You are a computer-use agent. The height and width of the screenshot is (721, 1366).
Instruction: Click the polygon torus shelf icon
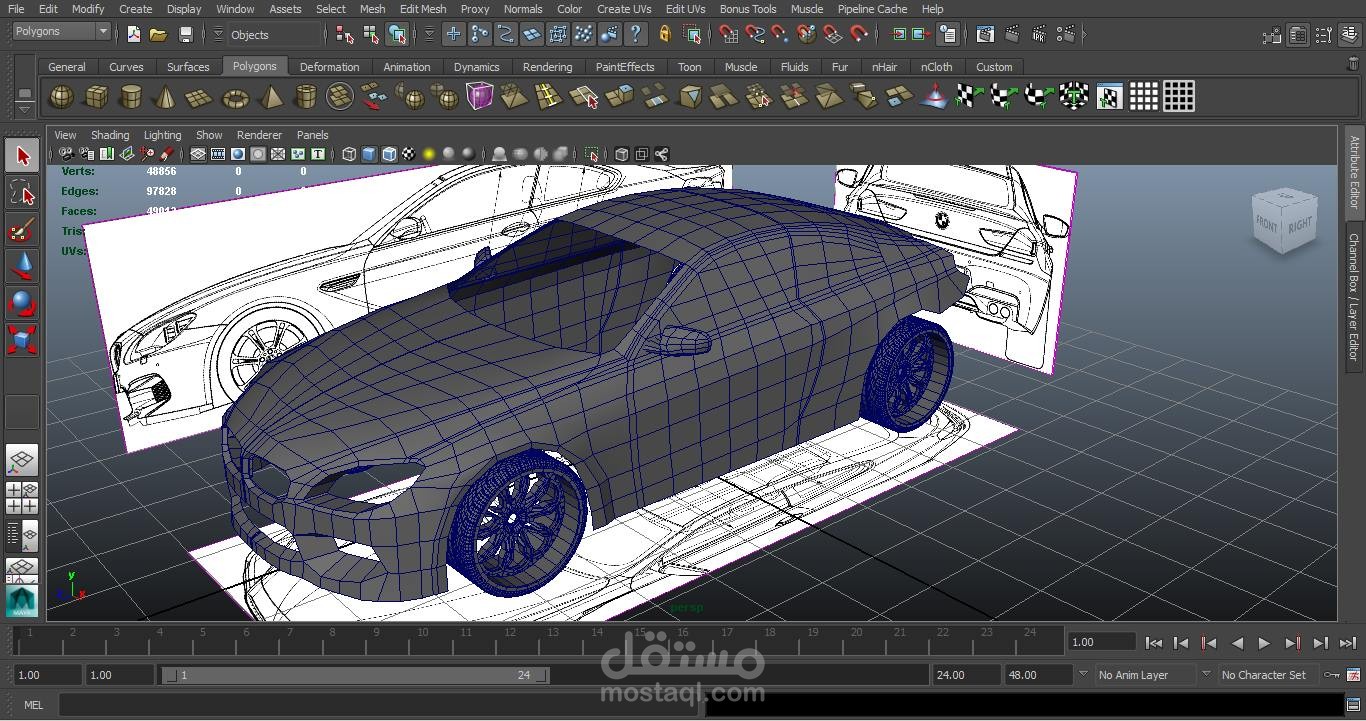pos(235,97)
